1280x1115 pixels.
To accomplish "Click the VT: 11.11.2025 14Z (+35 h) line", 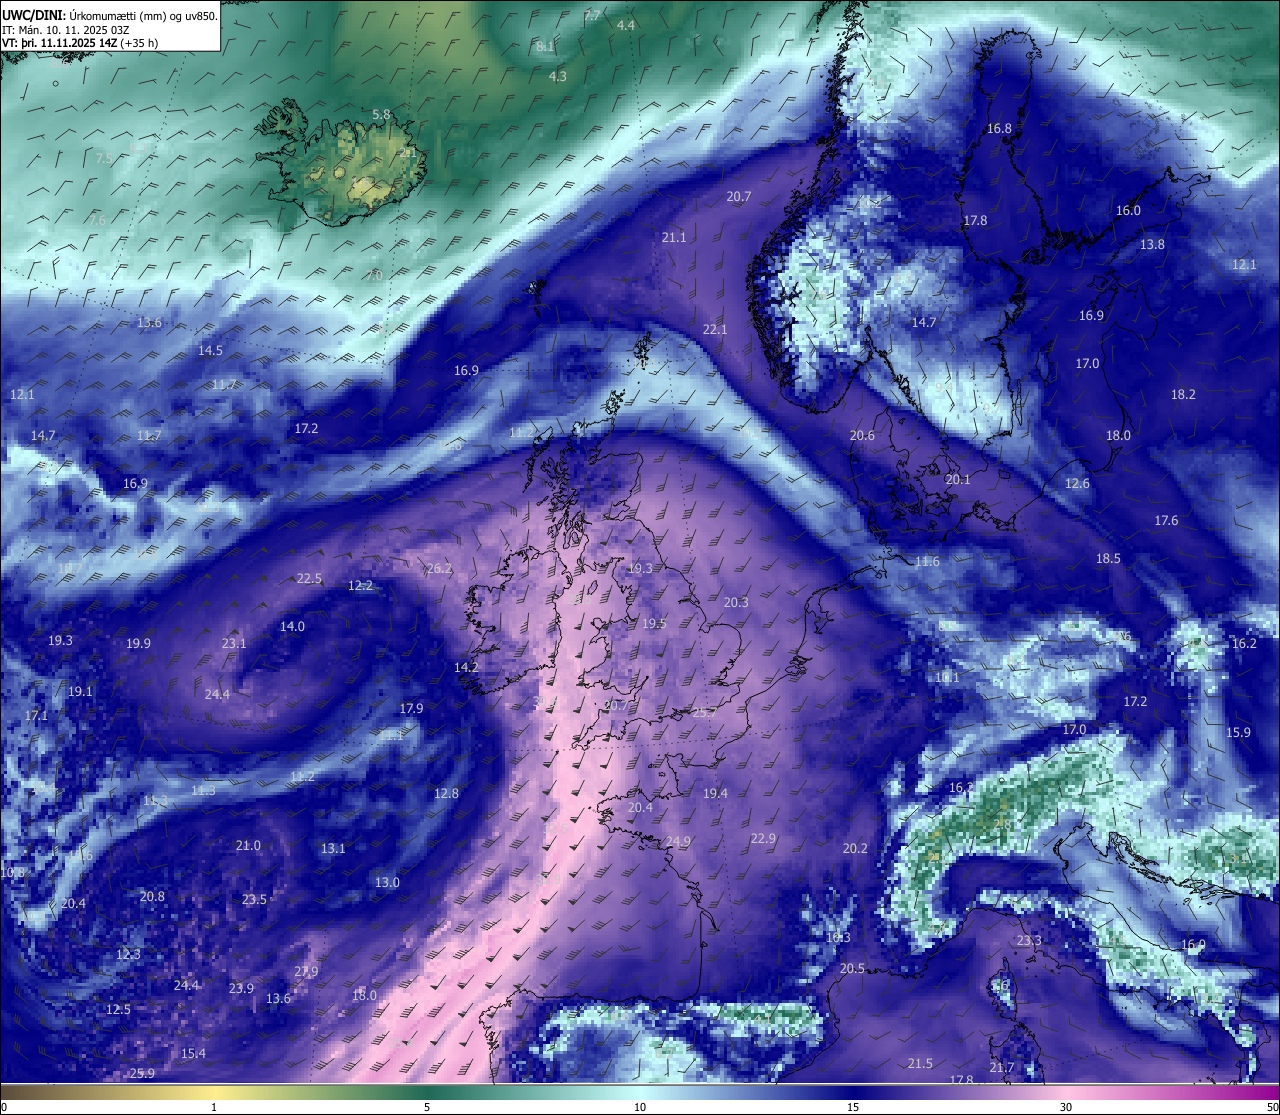I will (80, 43).
